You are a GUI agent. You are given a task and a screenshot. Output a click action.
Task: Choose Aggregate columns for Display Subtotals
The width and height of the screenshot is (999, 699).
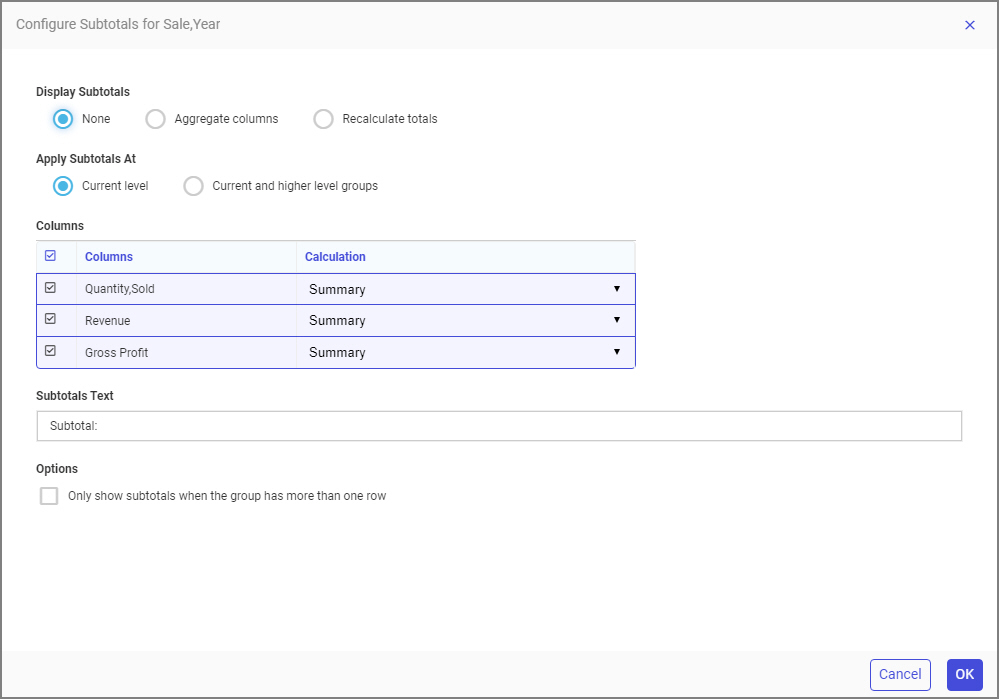tap(155, 118)
